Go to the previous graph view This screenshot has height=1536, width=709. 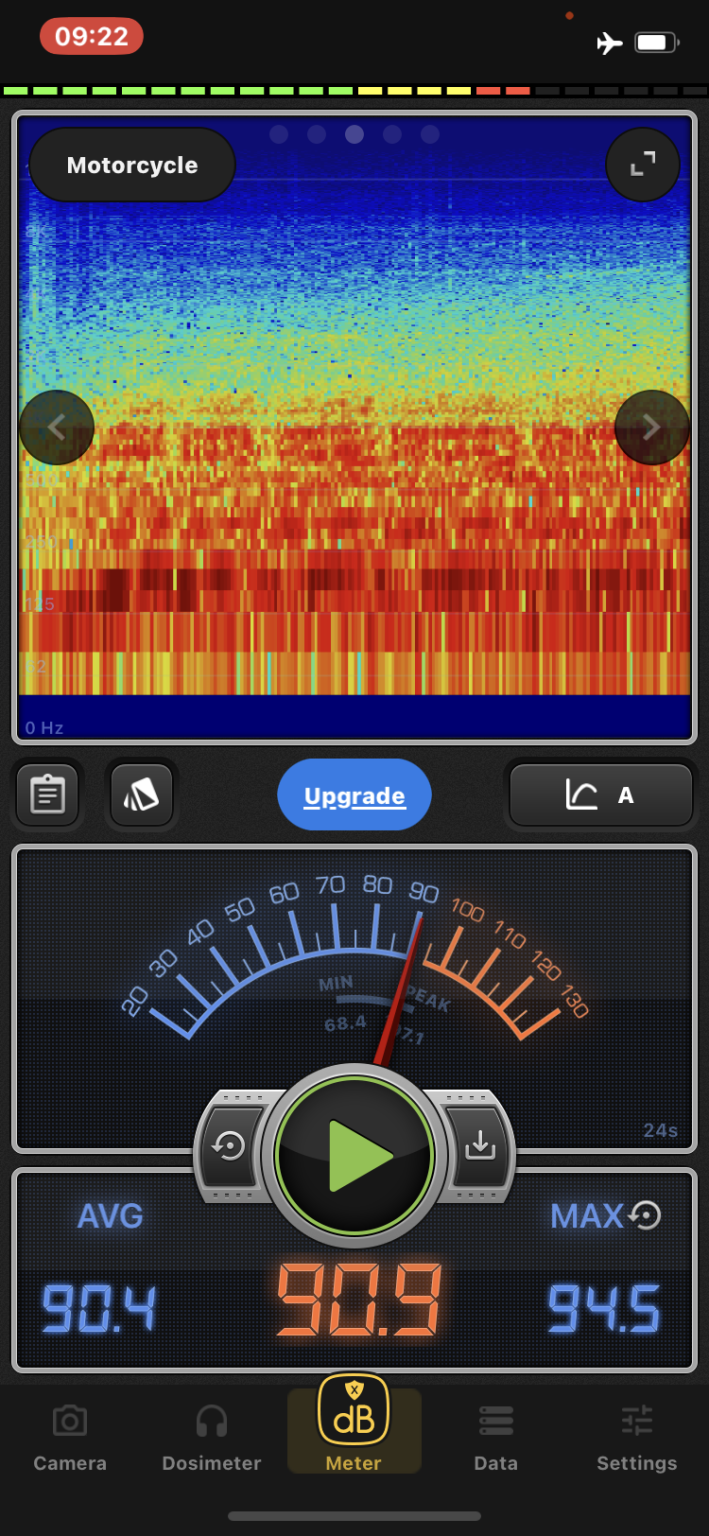coord(57,428)
